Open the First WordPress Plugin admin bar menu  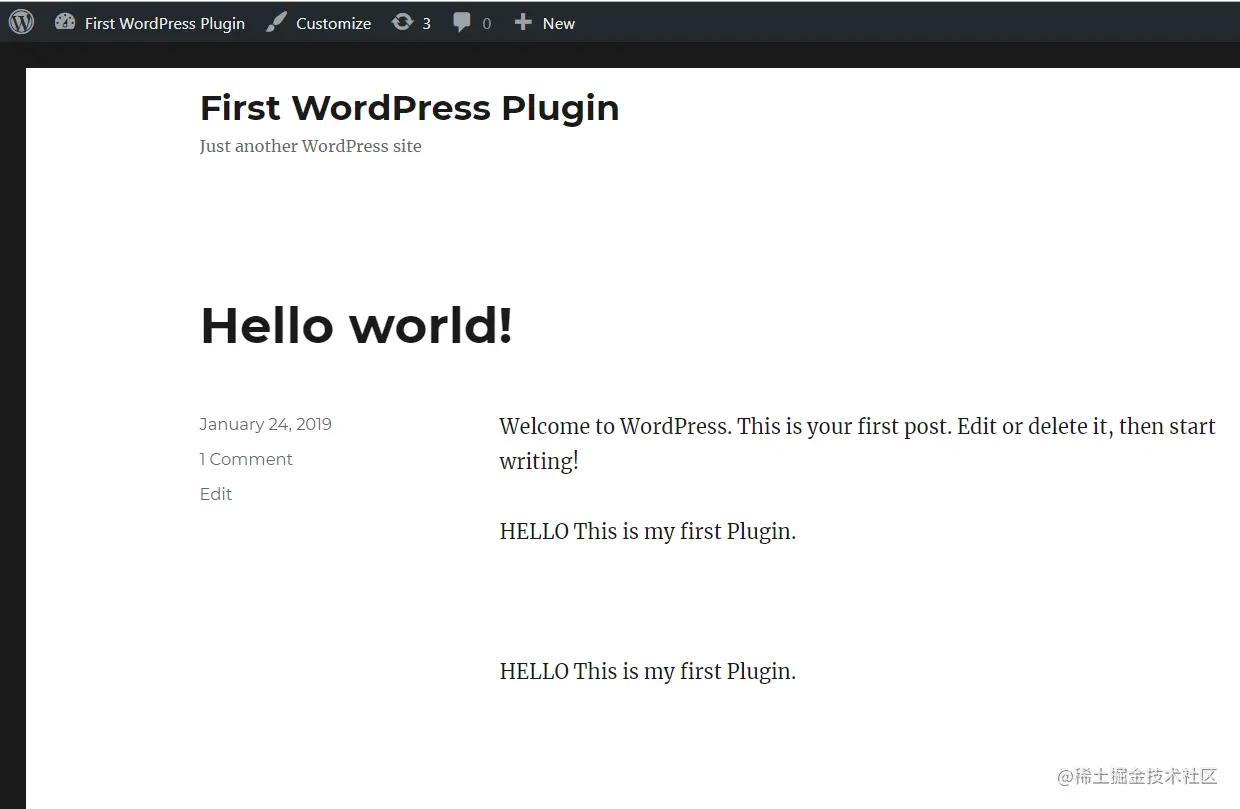(150, 23)
